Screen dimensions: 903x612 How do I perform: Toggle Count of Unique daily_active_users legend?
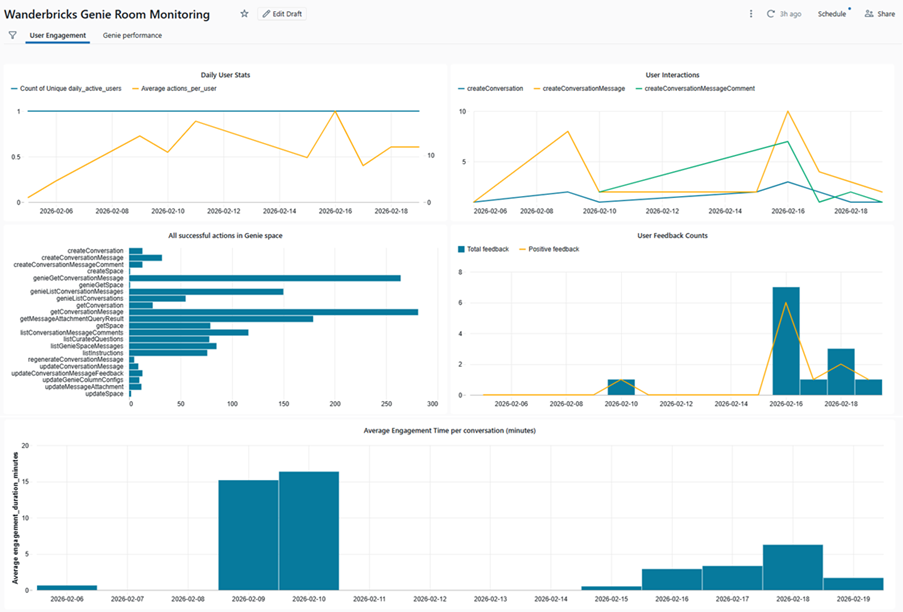tap(66, 89)
